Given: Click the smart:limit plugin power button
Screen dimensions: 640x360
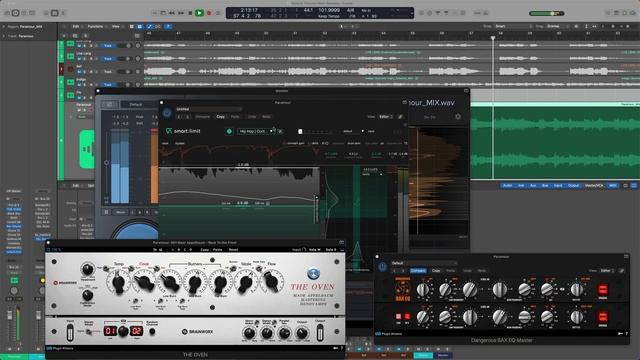Looking at the screenshot, I should click(167, 113).
